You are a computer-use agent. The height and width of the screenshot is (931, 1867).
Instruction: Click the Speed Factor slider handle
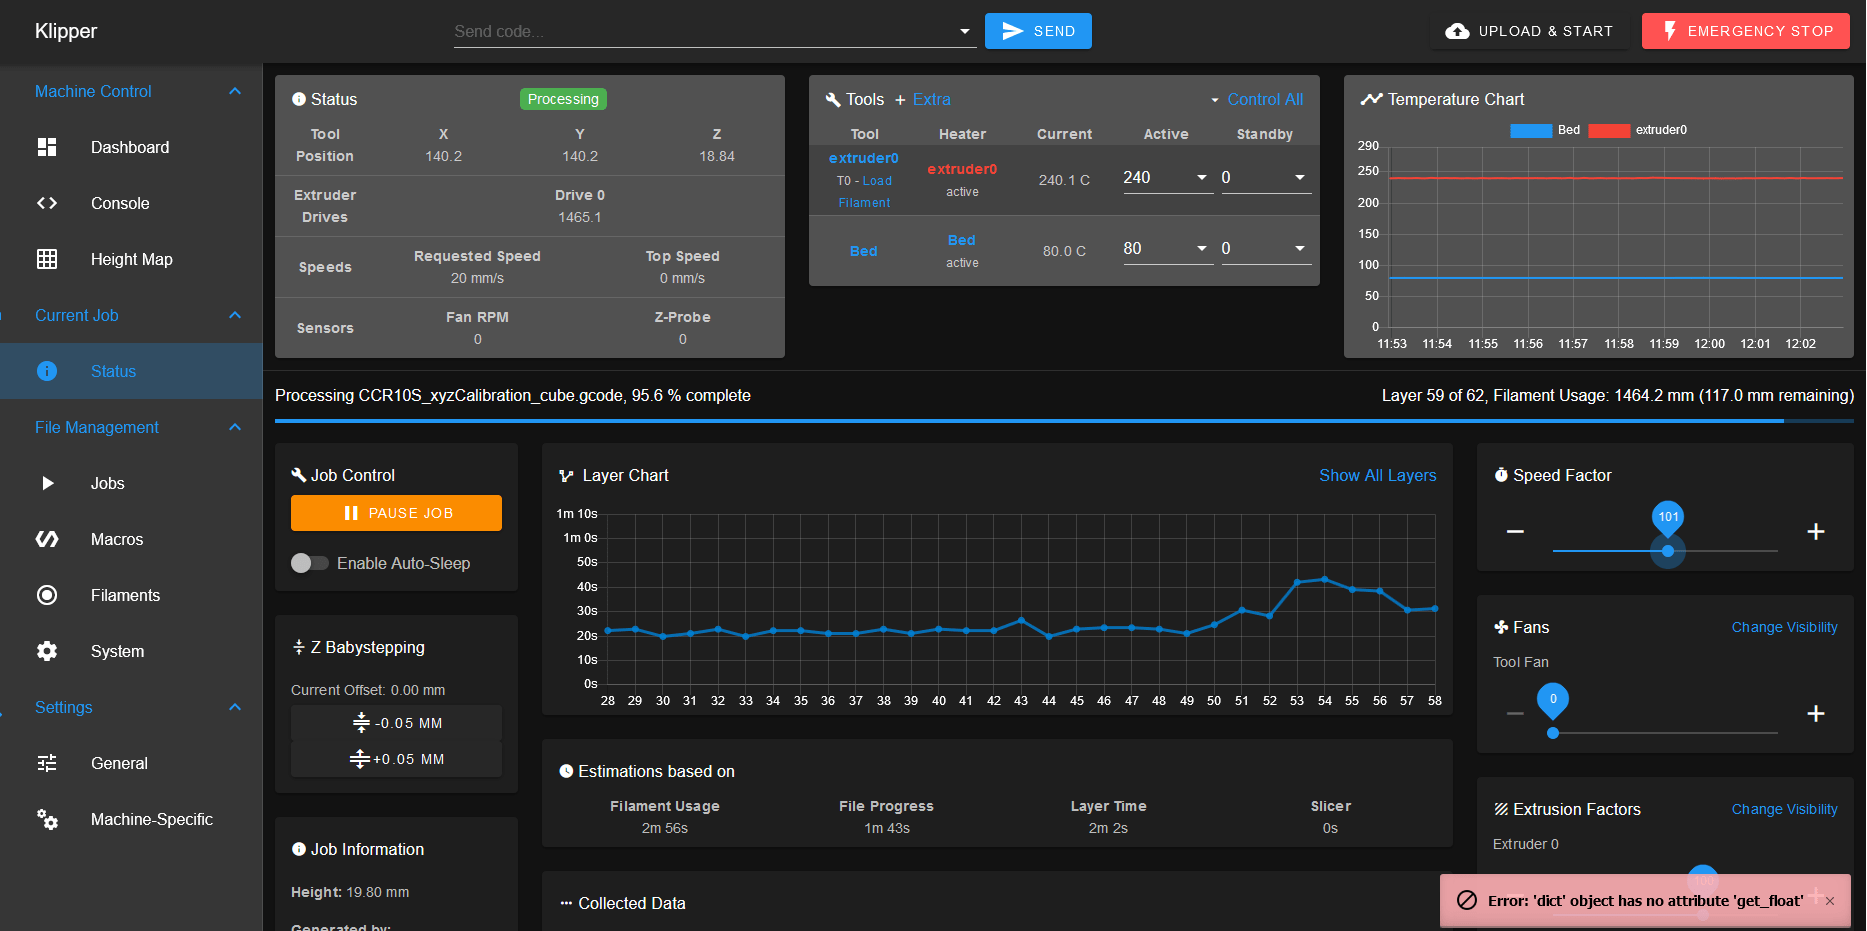coord(1668,551)
